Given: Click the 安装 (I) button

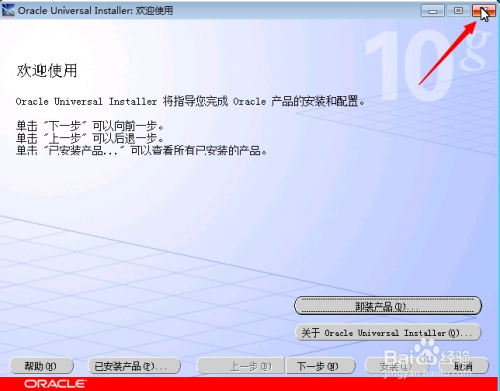Looking at the screenshot, I should pyautogui.click(x=398, y=366).
